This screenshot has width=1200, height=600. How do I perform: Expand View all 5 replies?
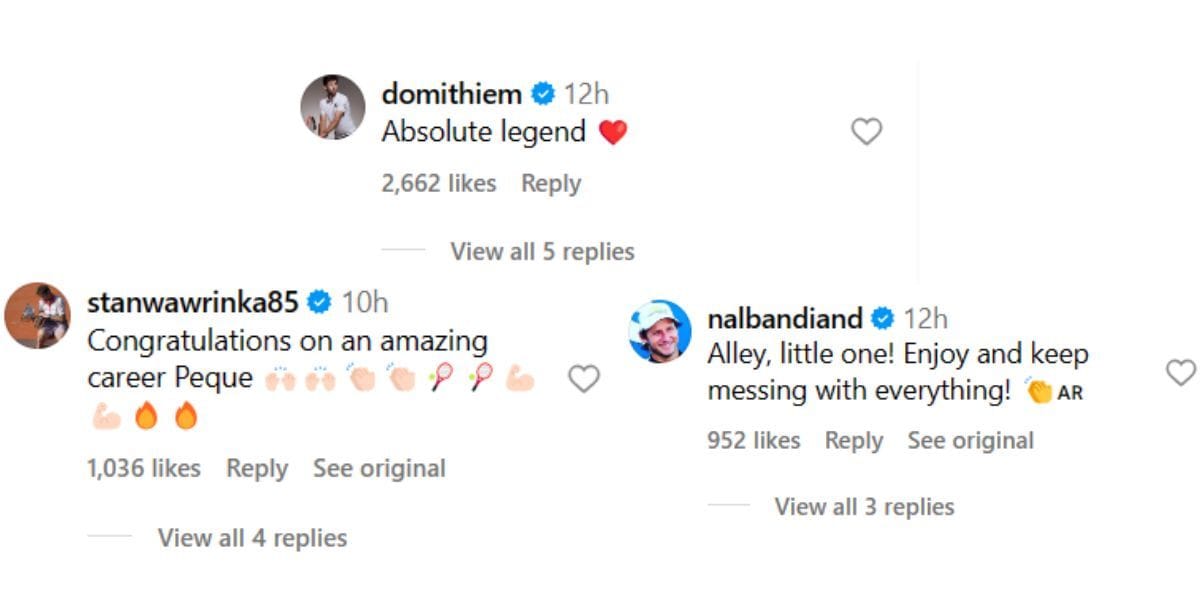542,251
